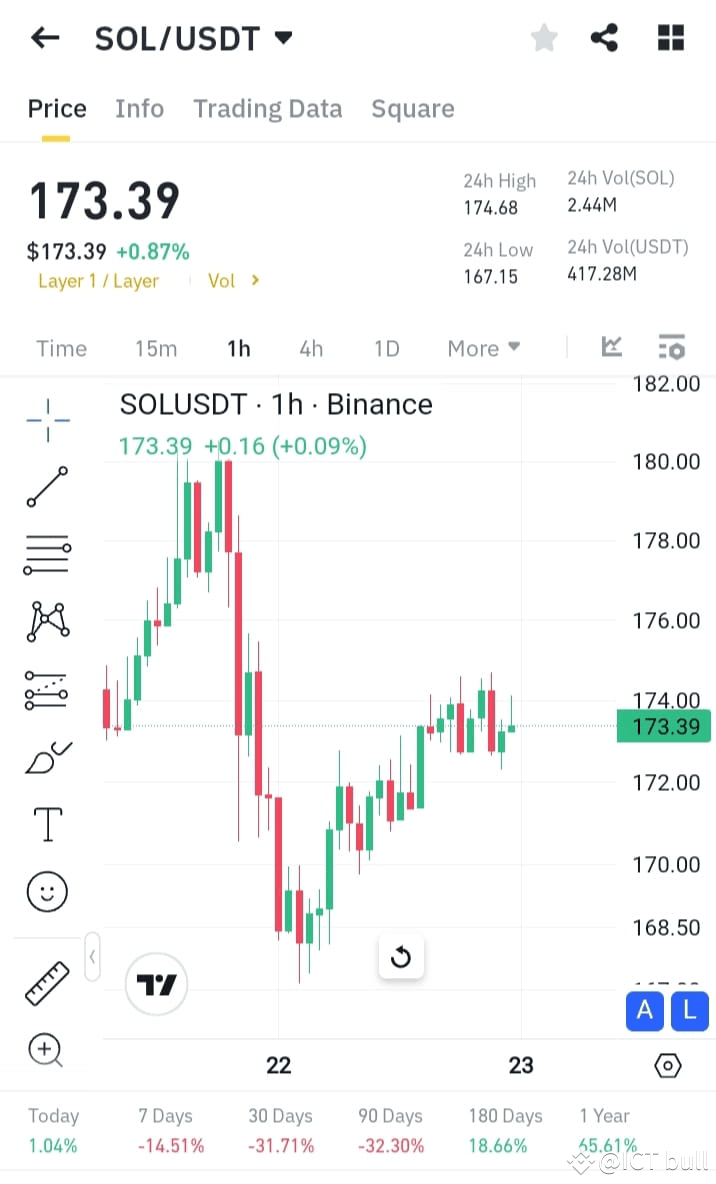The width and height of the screenshot is (716, 1184).
Task: Select the crosshair tool in drawing sidebar
Action: [47, 420]
